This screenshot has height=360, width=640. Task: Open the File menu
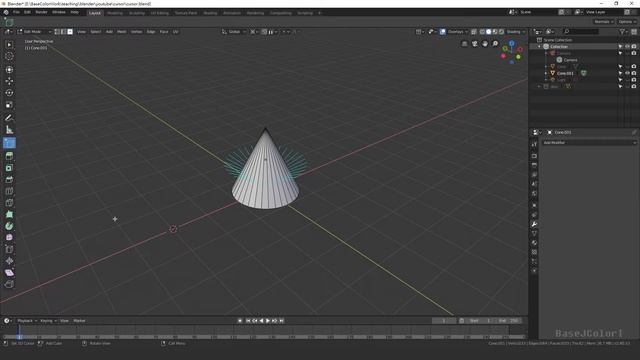tap(16, 12)
